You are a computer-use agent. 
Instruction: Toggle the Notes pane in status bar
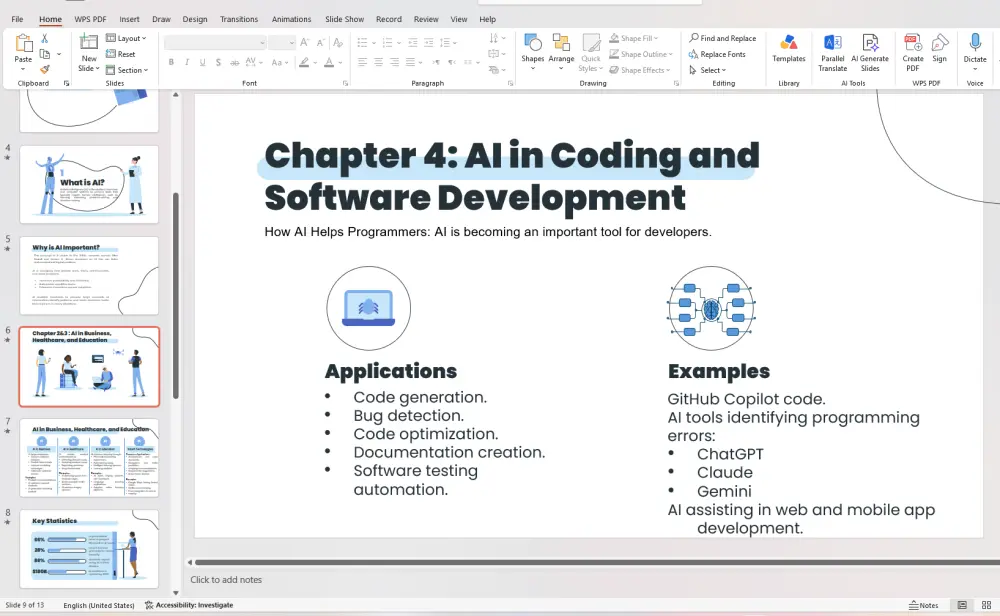coord(923,605)
